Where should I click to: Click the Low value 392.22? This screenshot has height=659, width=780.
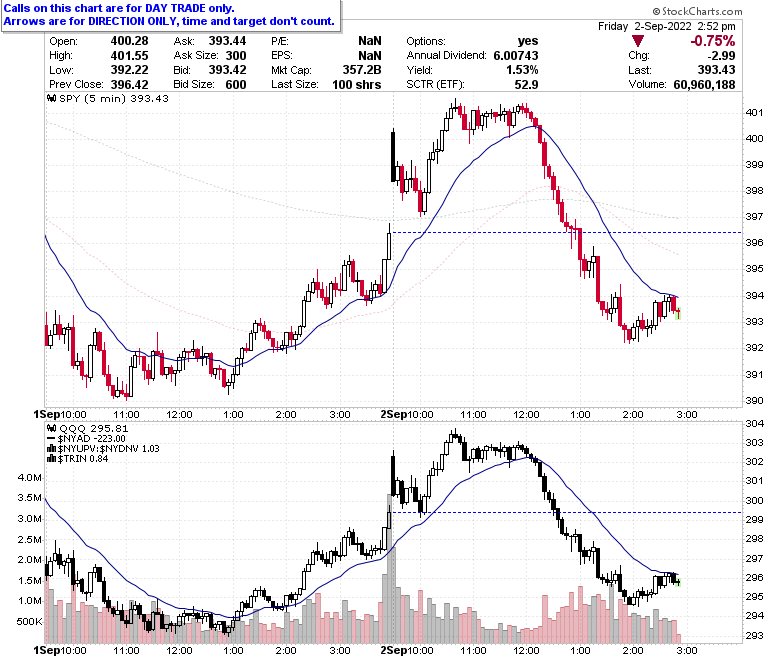click(129, 70)
